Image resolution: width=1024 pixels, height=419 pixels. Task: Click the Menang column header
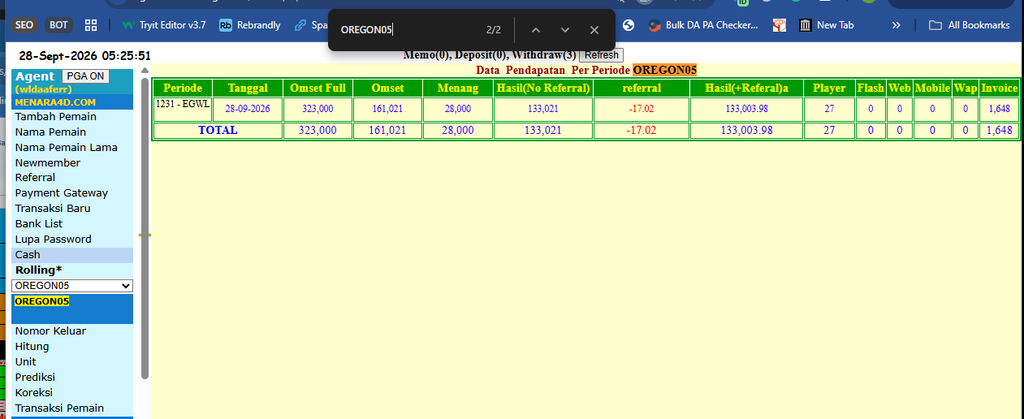(458, 88)
